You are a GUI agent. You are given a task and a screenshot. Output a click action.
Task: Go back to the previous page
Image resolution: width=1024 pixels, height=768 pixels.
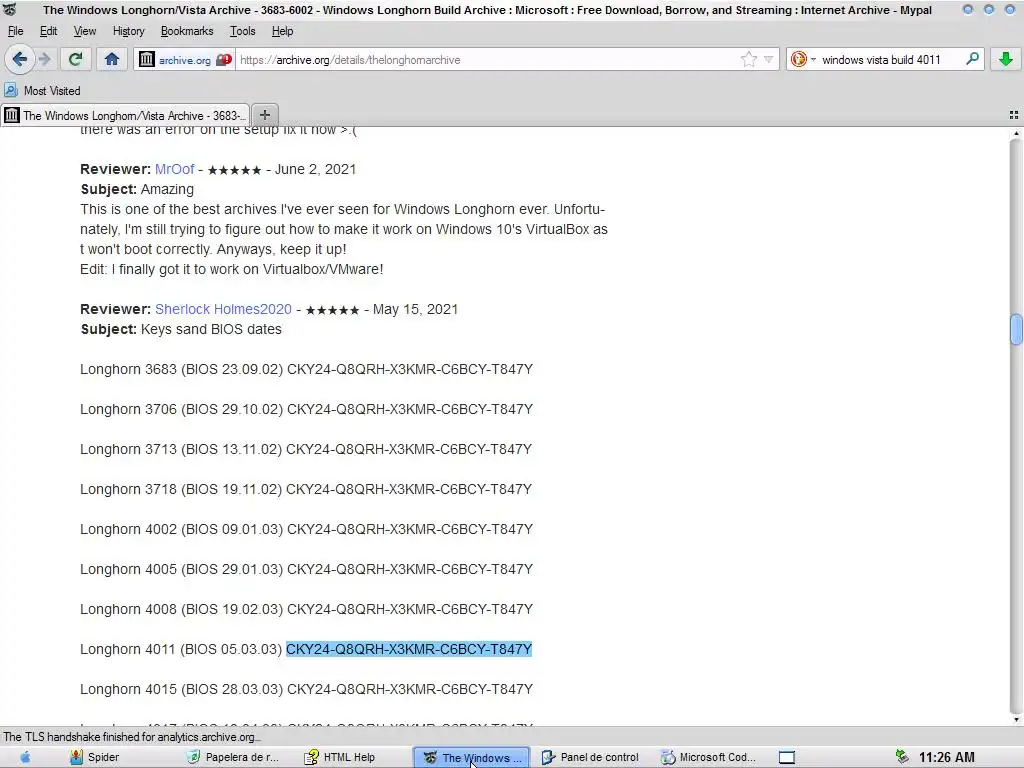click(x=19, y=59)
